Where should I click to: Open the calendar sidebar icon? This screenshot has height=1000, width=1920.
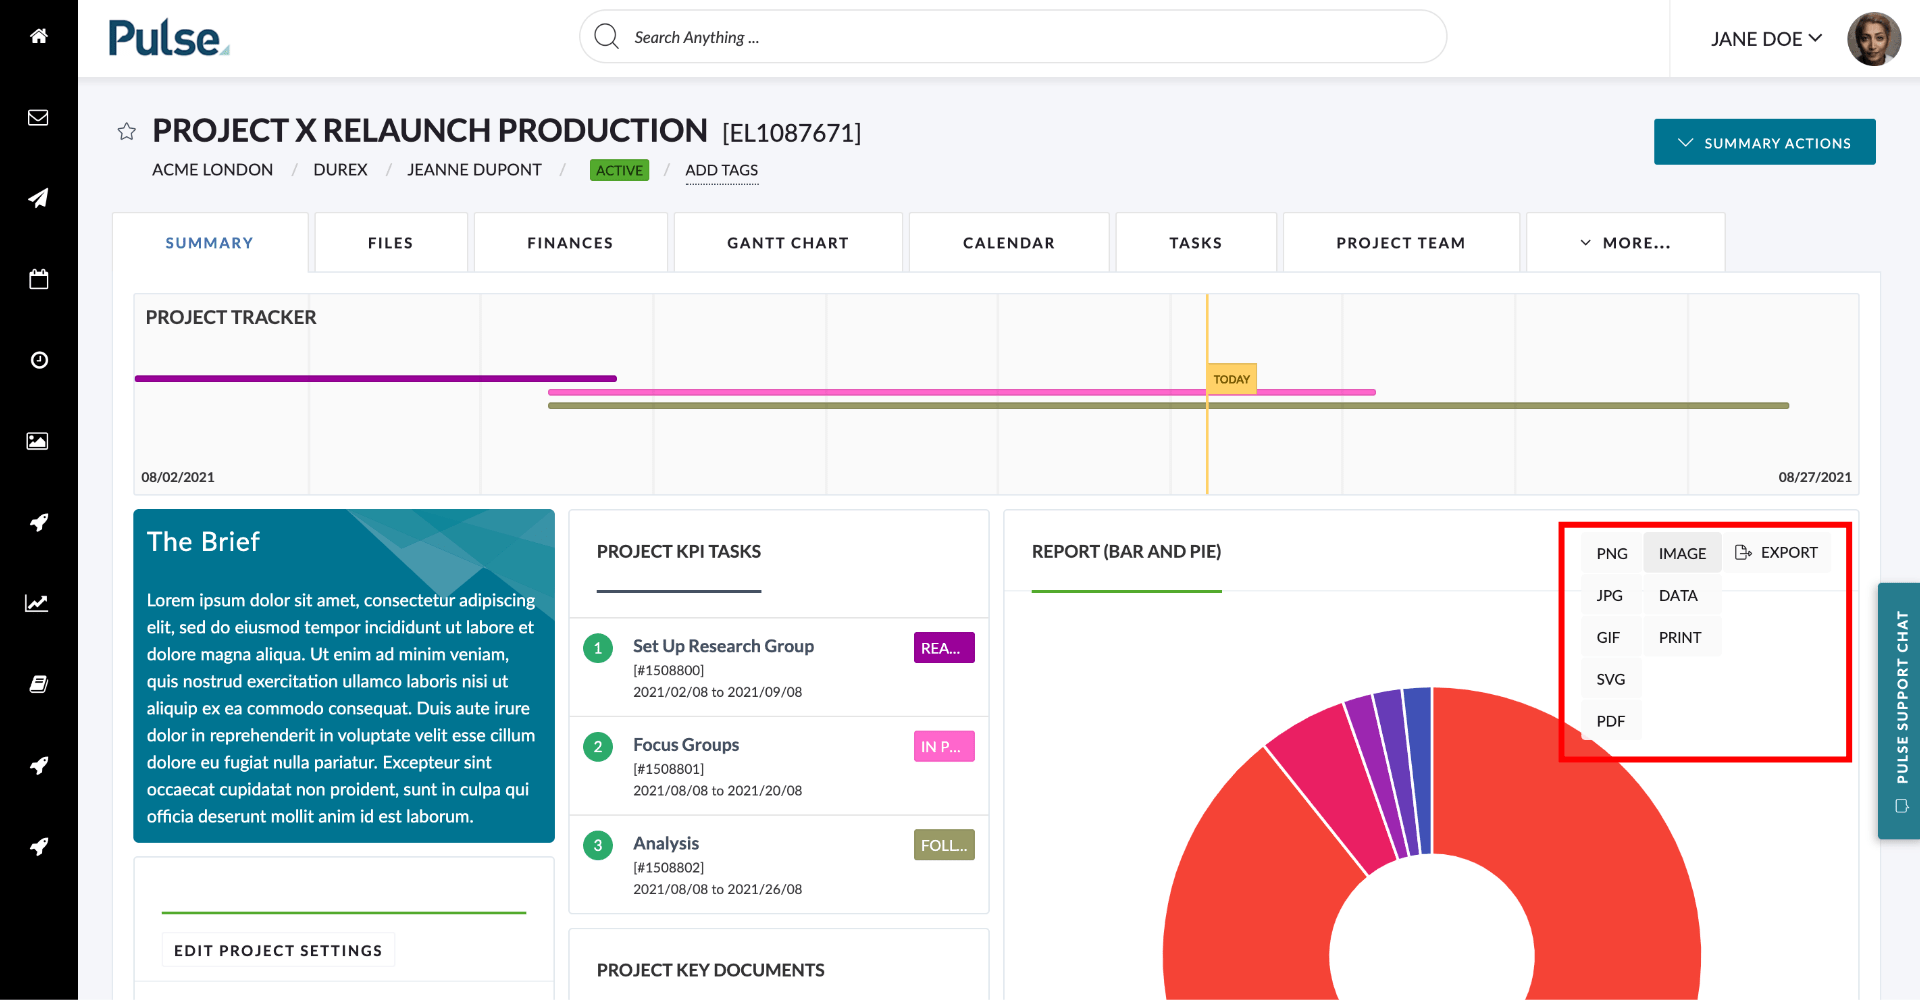click(x=38, y=279)
